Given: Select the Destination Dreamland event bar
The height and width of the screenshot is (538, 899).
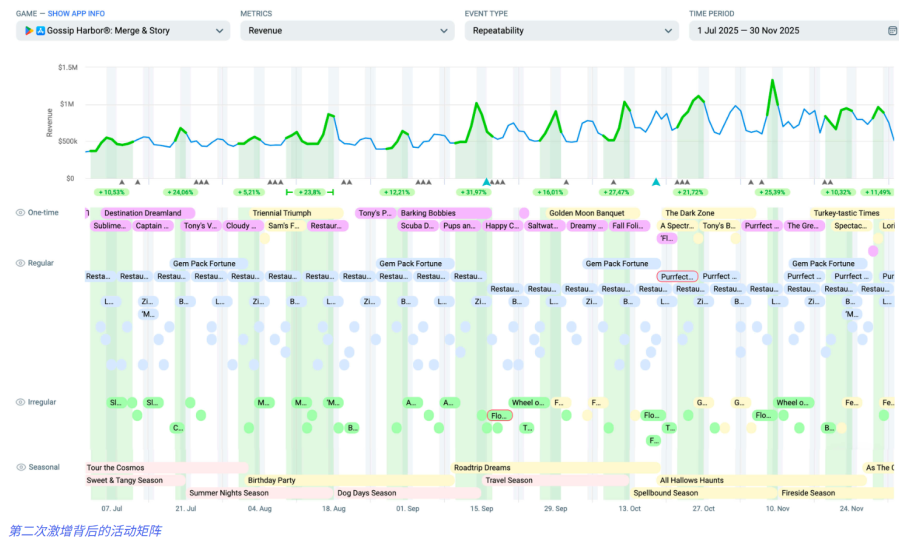Looking at the screenshot, I should pyautogui.click(x=142, y=213).
